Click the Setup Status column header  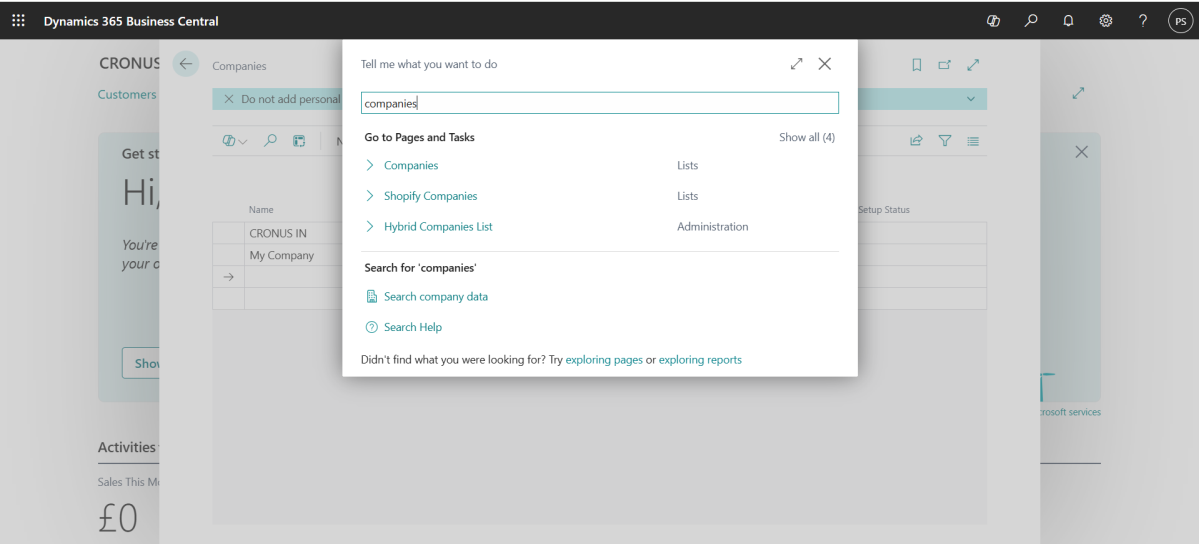884,210
